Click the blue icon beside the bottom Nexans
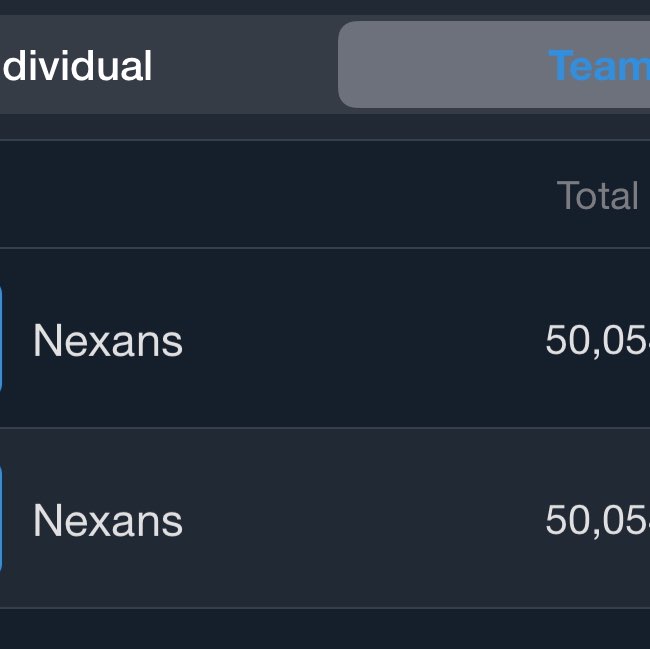650x649 pixels. coord(1,518)
